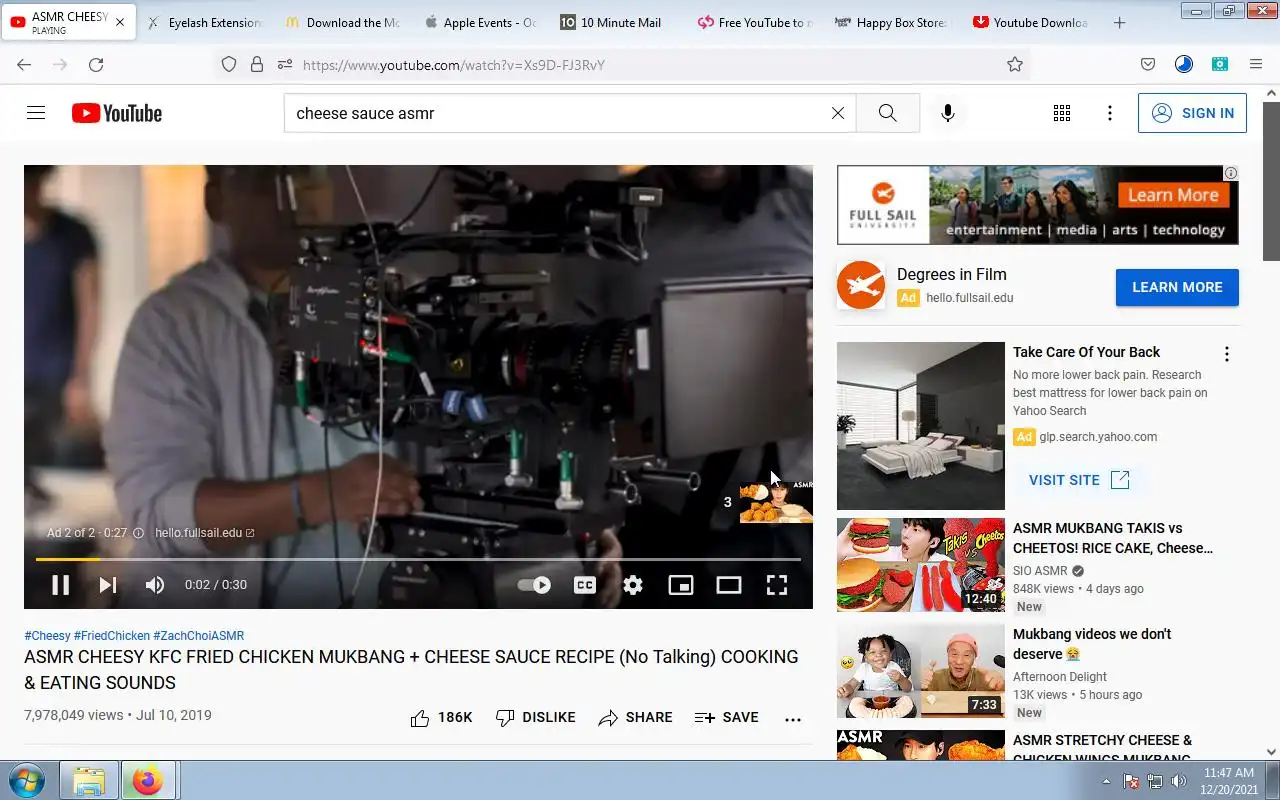Screen dimensions: 1280x800
Task: Mute the video volume
Action: (155, 585)
